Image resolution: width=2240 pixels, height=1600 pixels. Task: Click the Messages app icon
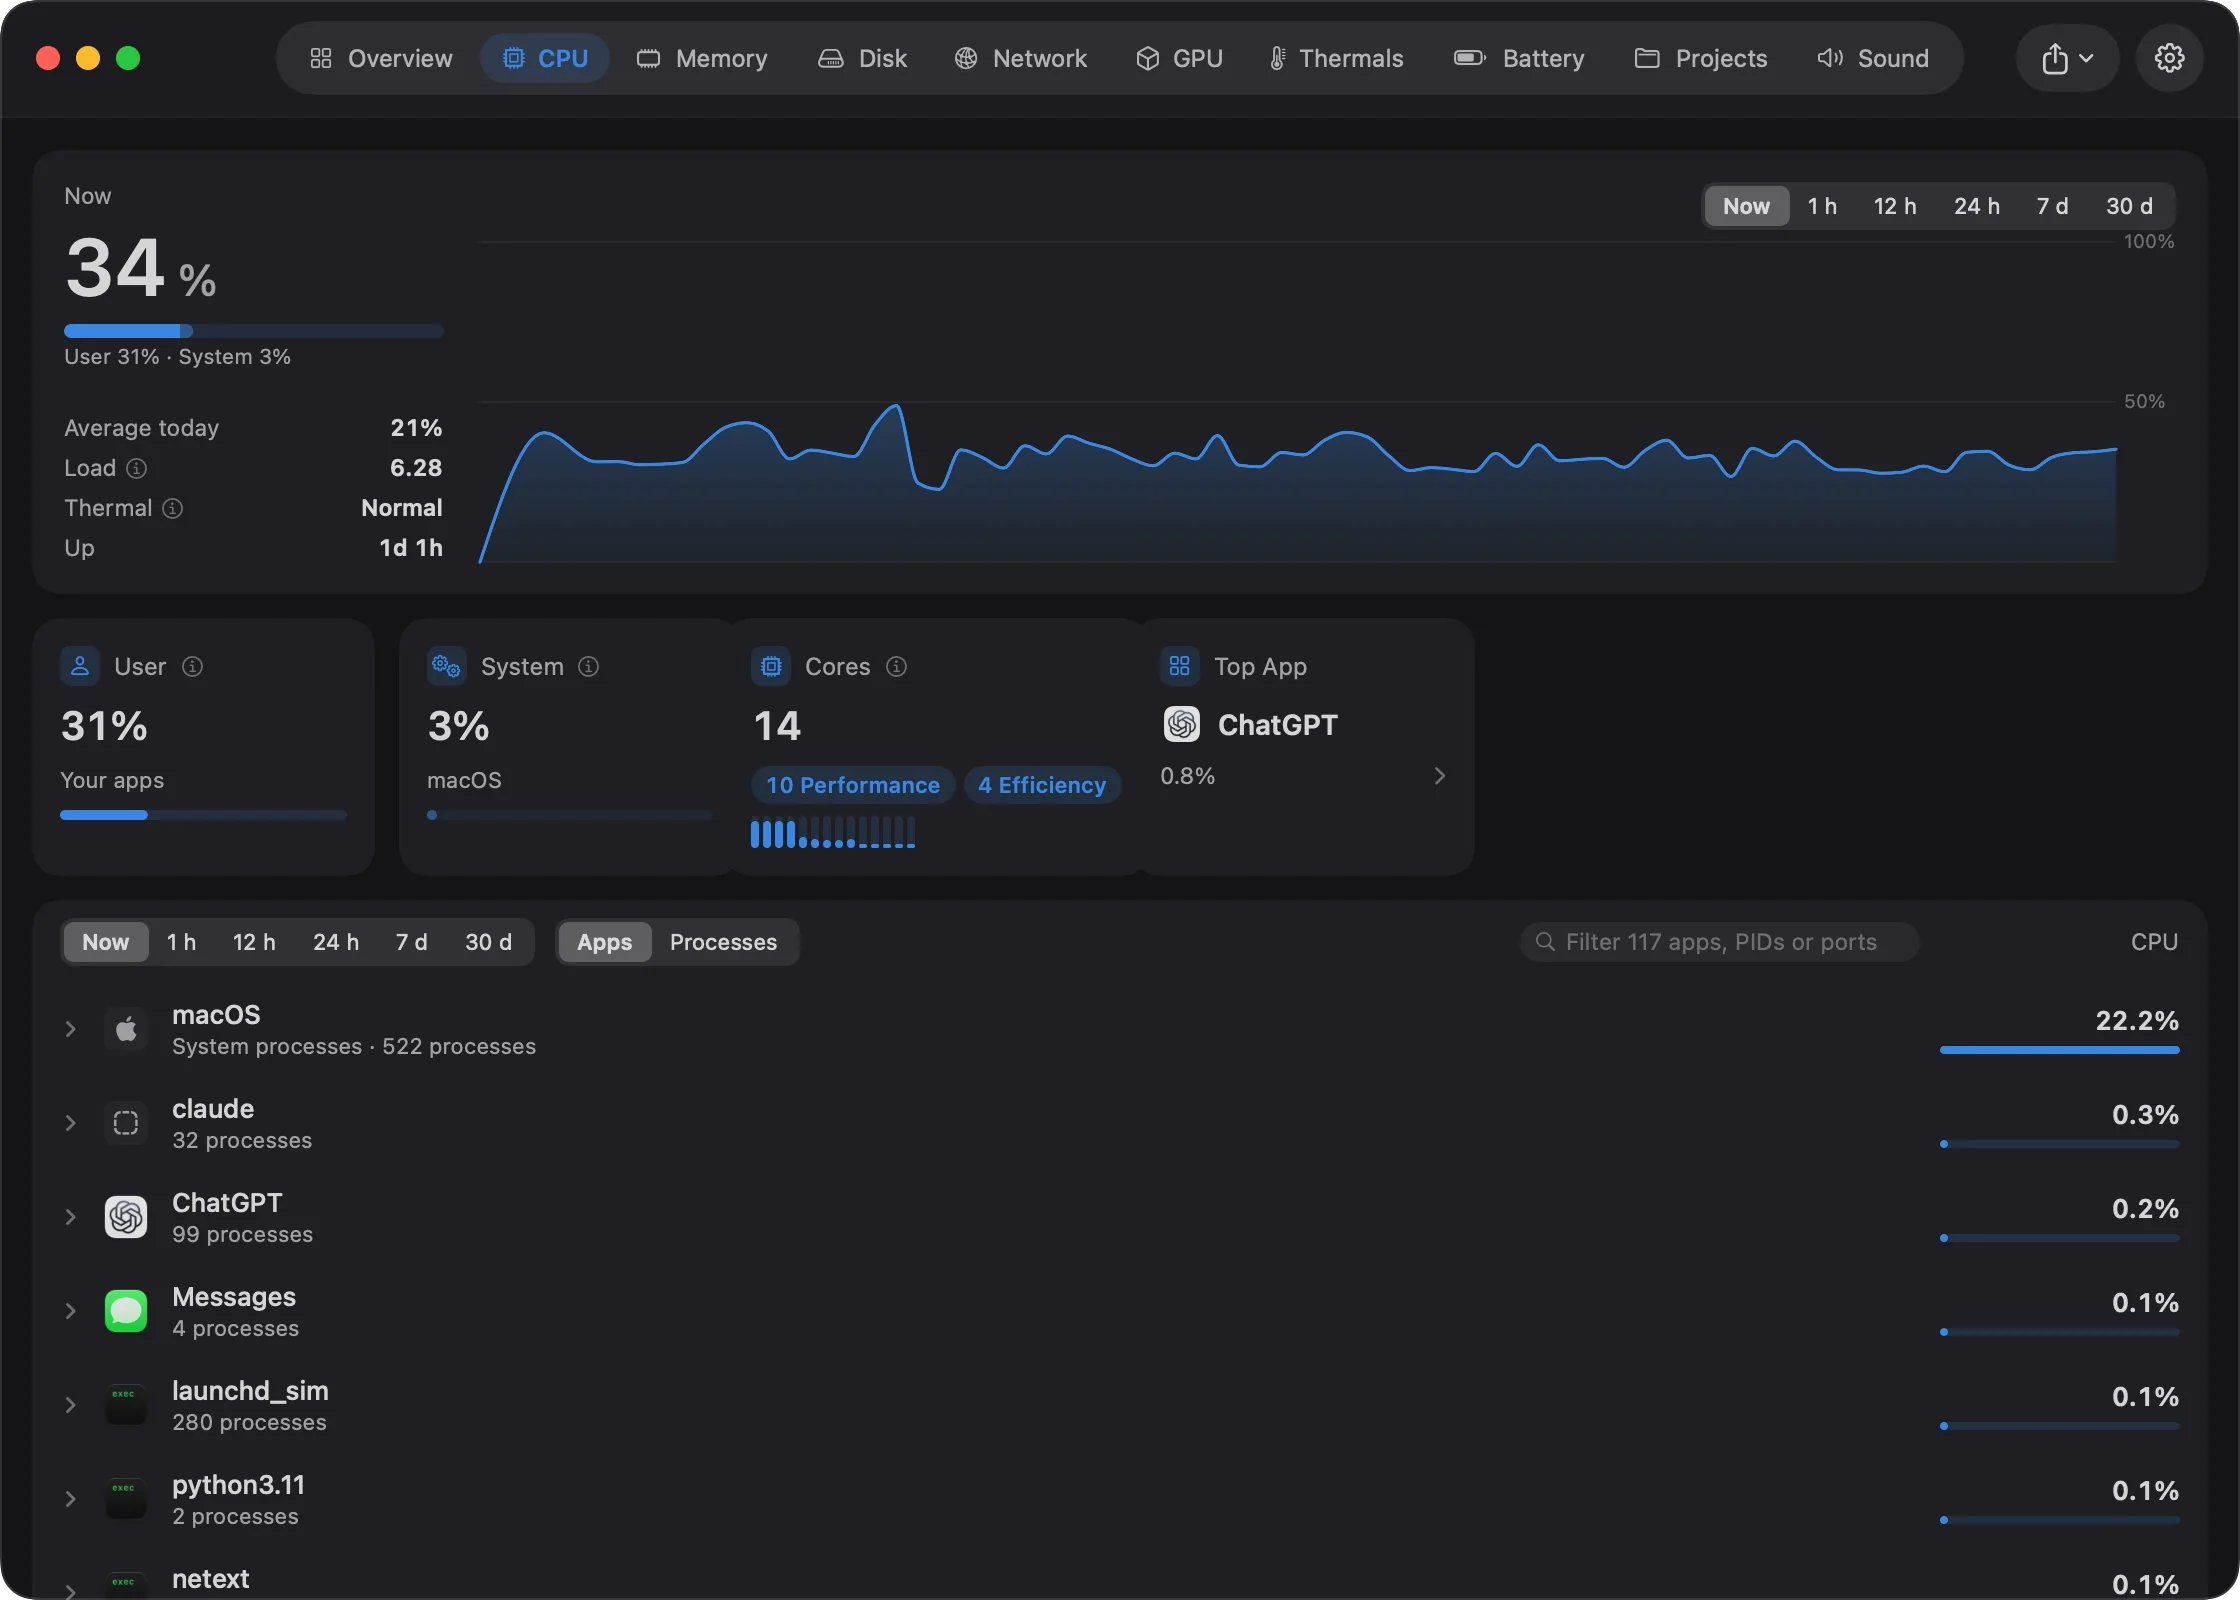pos(126,1311)
